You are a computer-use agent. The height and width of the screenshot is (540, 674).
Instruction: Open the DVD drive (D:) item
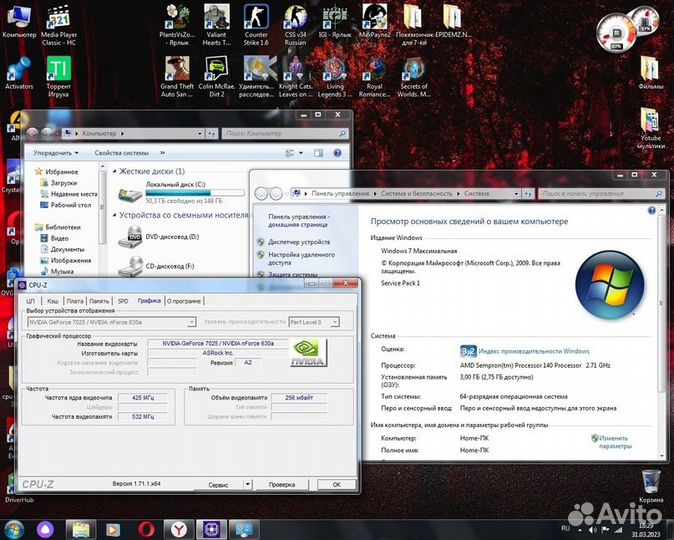click(172, 237)
